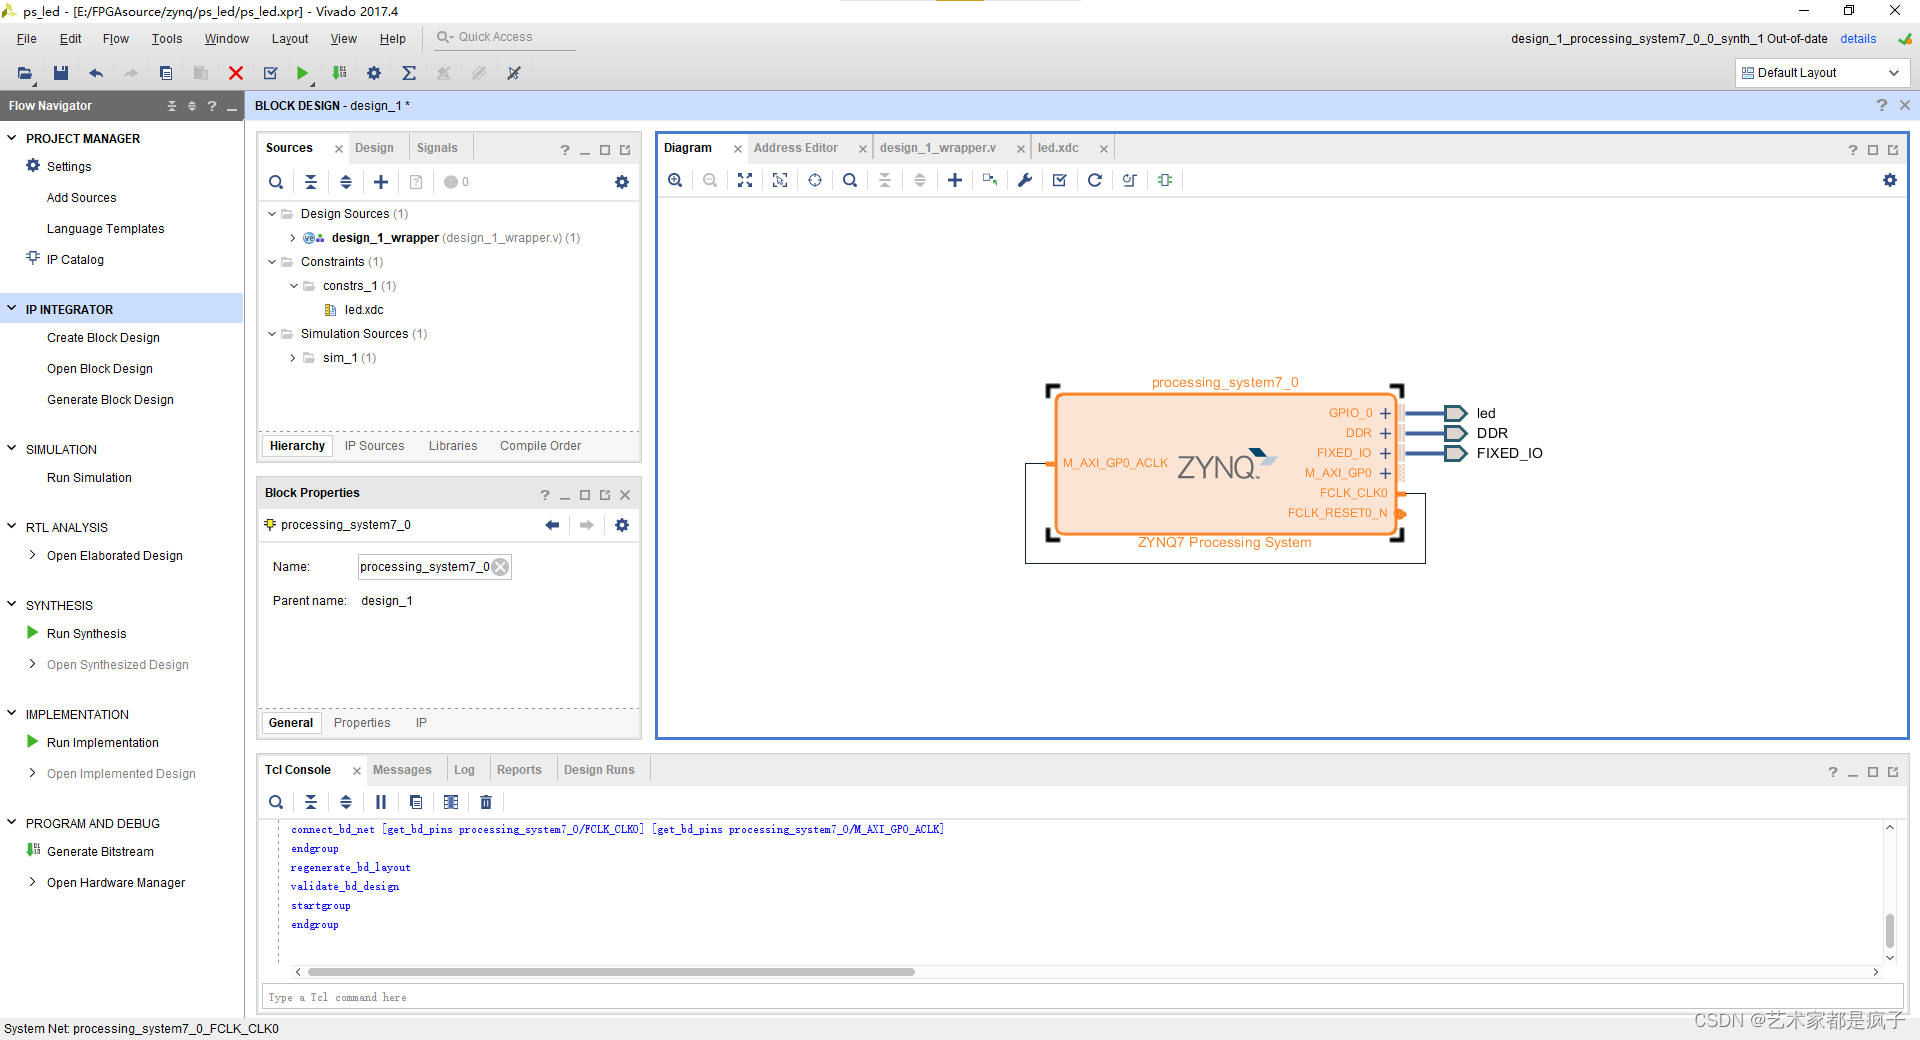The width and height of the screenshot is (1920, 1040).
Task: Click Zoom Fit in diagram toolbar
Action: pos(745,180)
